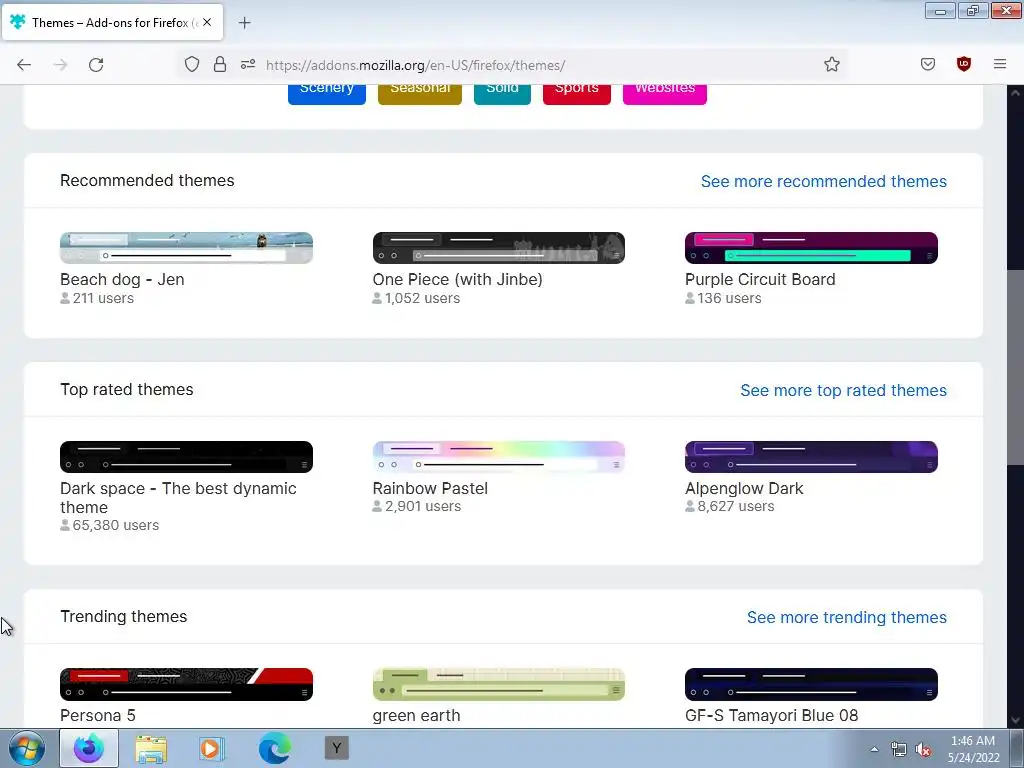Open the Persona 5 theme preview image
This screenshot has height=768, width=1024.
[x=186, y=684]
